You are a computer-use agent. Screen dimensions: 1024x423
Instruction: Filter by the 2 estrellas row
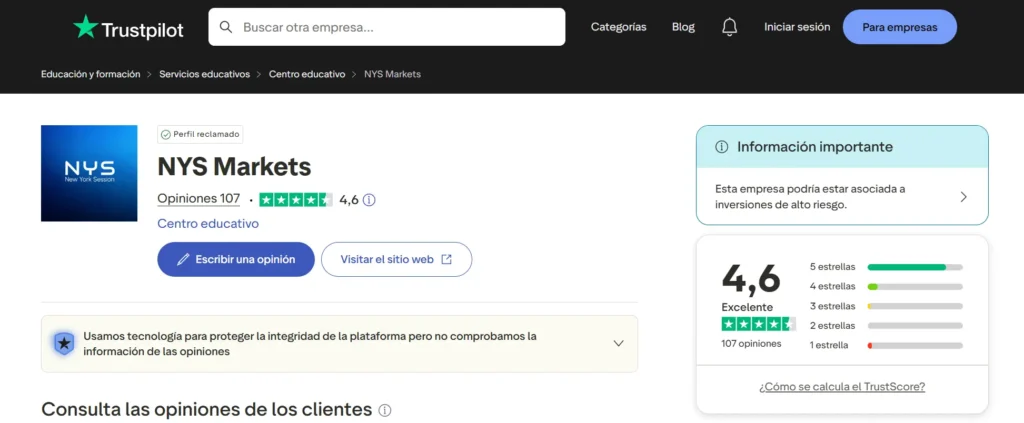[x=886, y=326]
